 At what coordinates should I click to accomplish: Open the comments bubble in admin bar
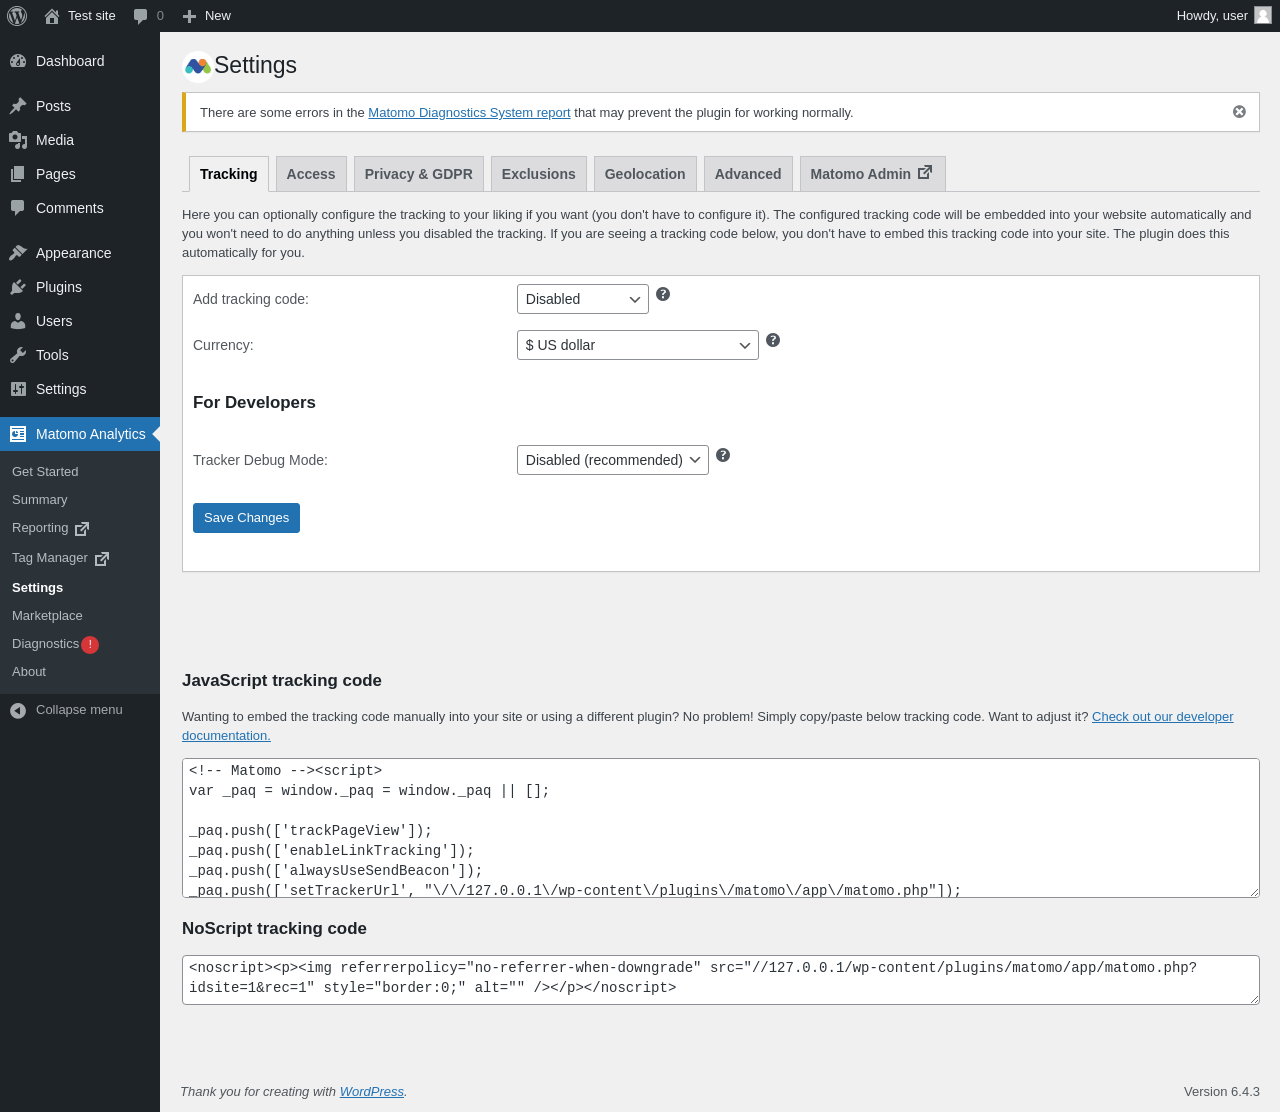click(x=148, y=16)
